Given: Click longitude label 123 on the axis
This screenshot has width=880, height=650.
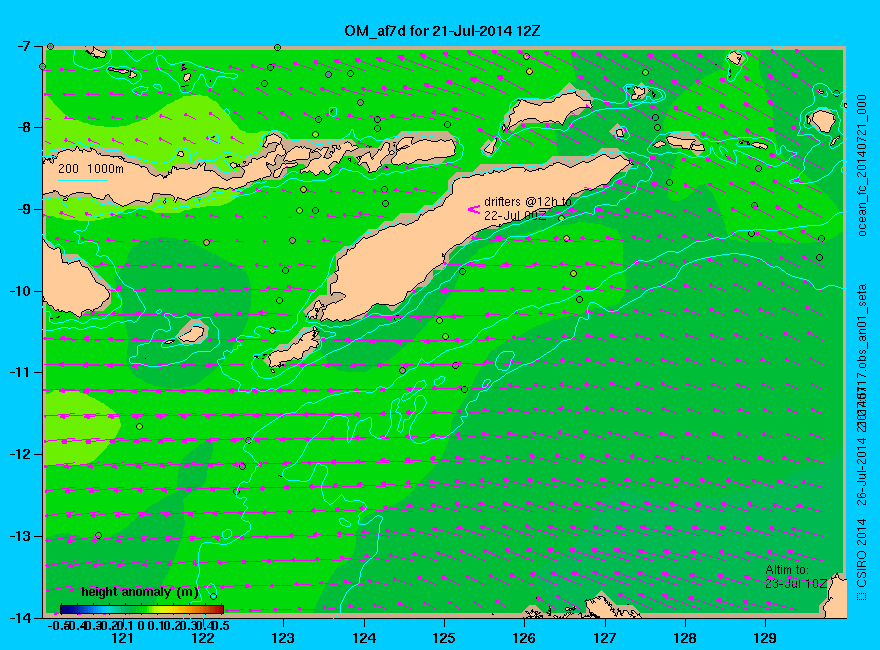Looking at the screenshot, I should tap(283, 638).
